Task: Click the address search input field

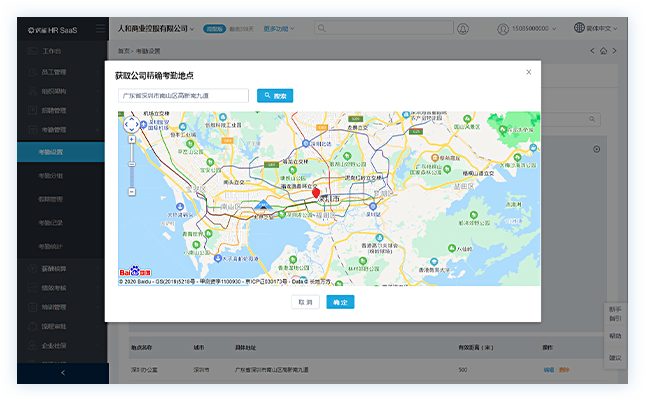Action: pos(183,96)
